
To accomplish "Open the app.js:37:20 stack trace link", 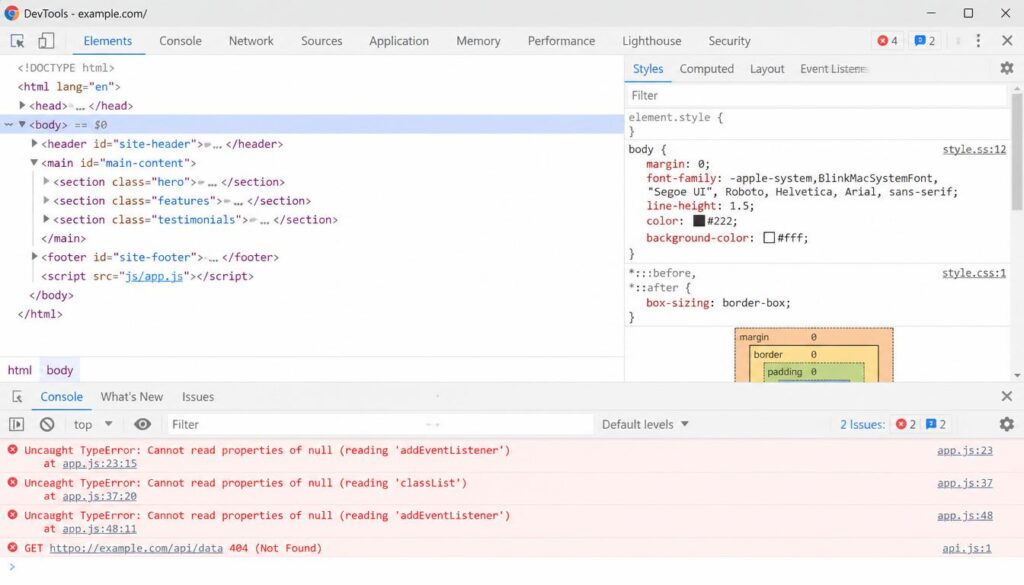I will point(100,496).
